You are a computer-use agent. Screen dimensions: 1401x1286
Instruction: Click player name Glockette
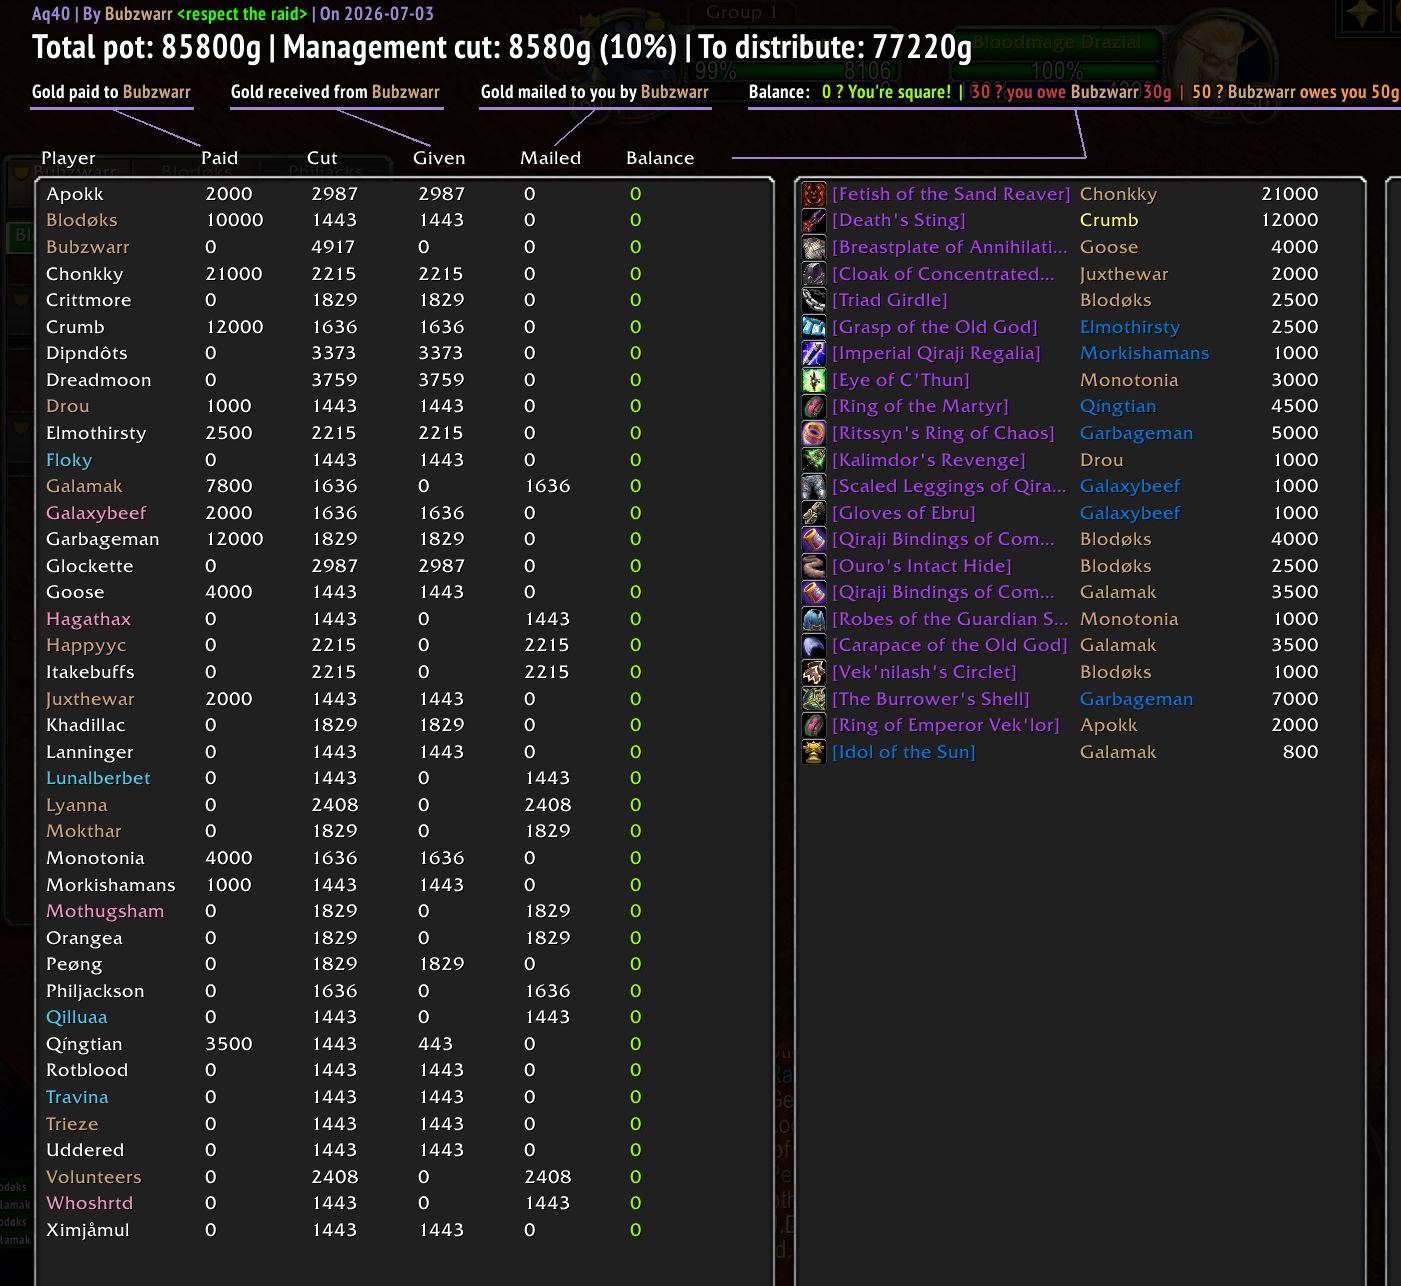(x=89, y=566)
